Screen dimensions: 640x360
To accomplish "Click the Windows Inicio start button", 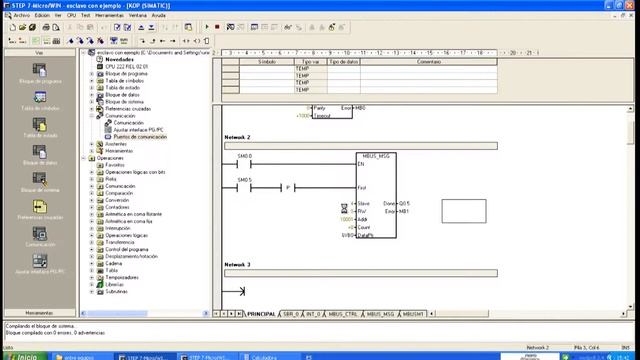I will [24, 357].
